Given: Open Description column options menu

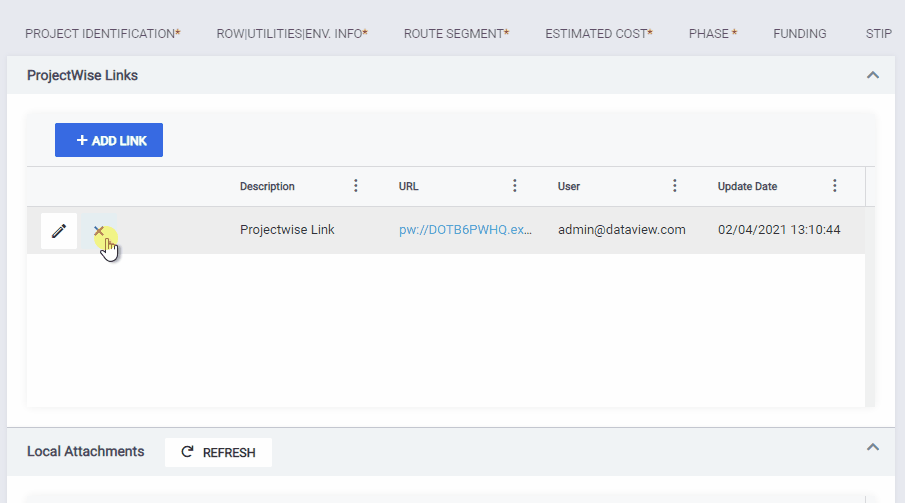Looking at the screenshot, I should pyautogui.click(x=356, y=186).
